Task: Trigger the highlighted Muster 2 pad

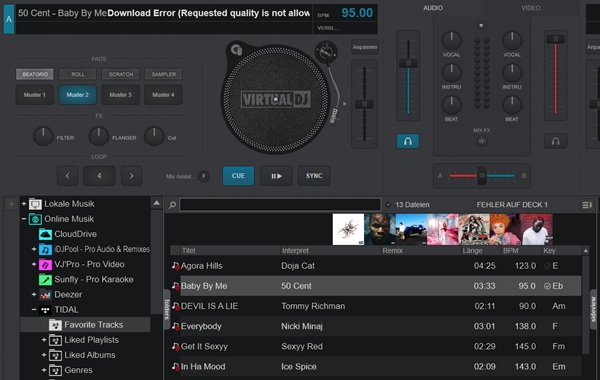Action: (78, 95)
